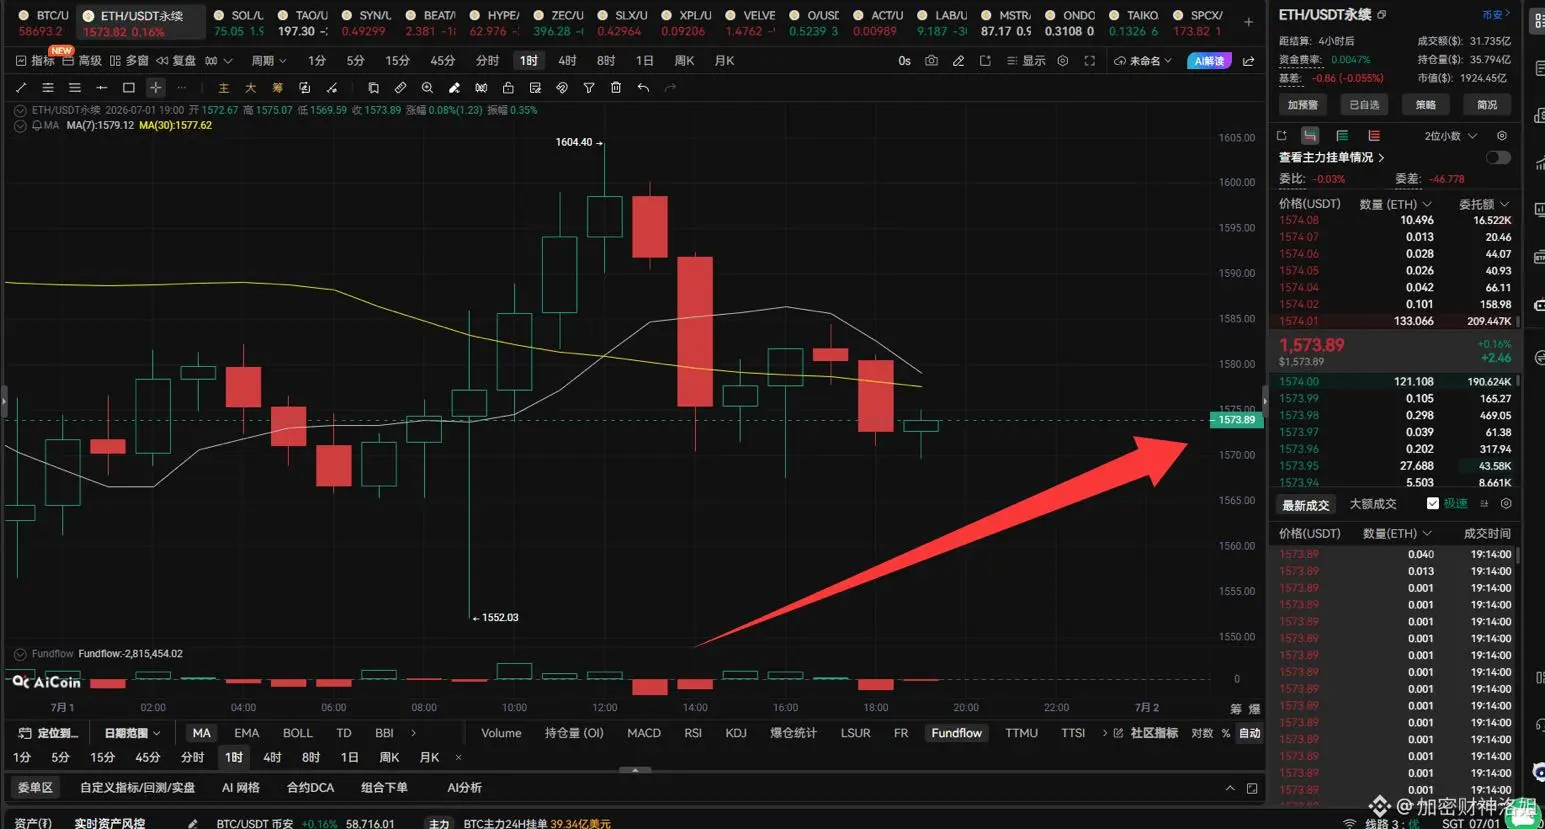Show sell-only order book view
This screenshot has width=1545, height=829.
coord(1374,135)
